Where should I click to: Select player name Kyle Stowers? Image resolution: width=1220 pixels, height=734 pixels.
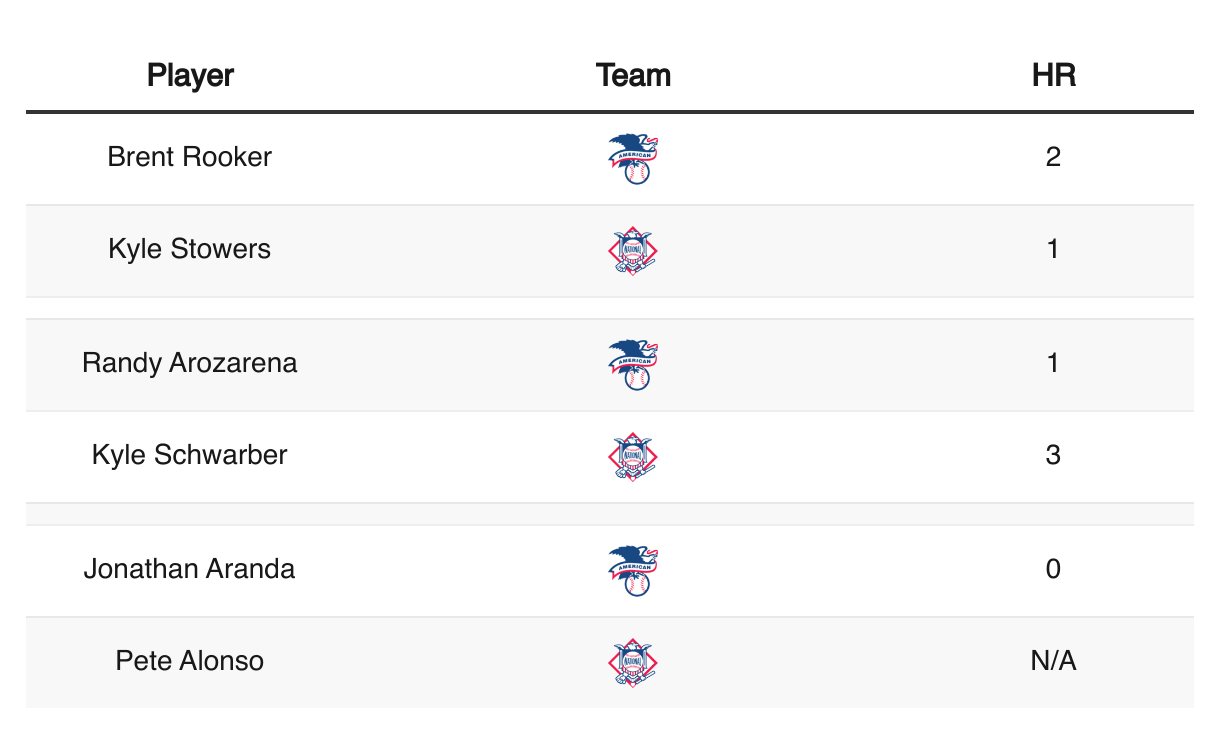point(190,249)
